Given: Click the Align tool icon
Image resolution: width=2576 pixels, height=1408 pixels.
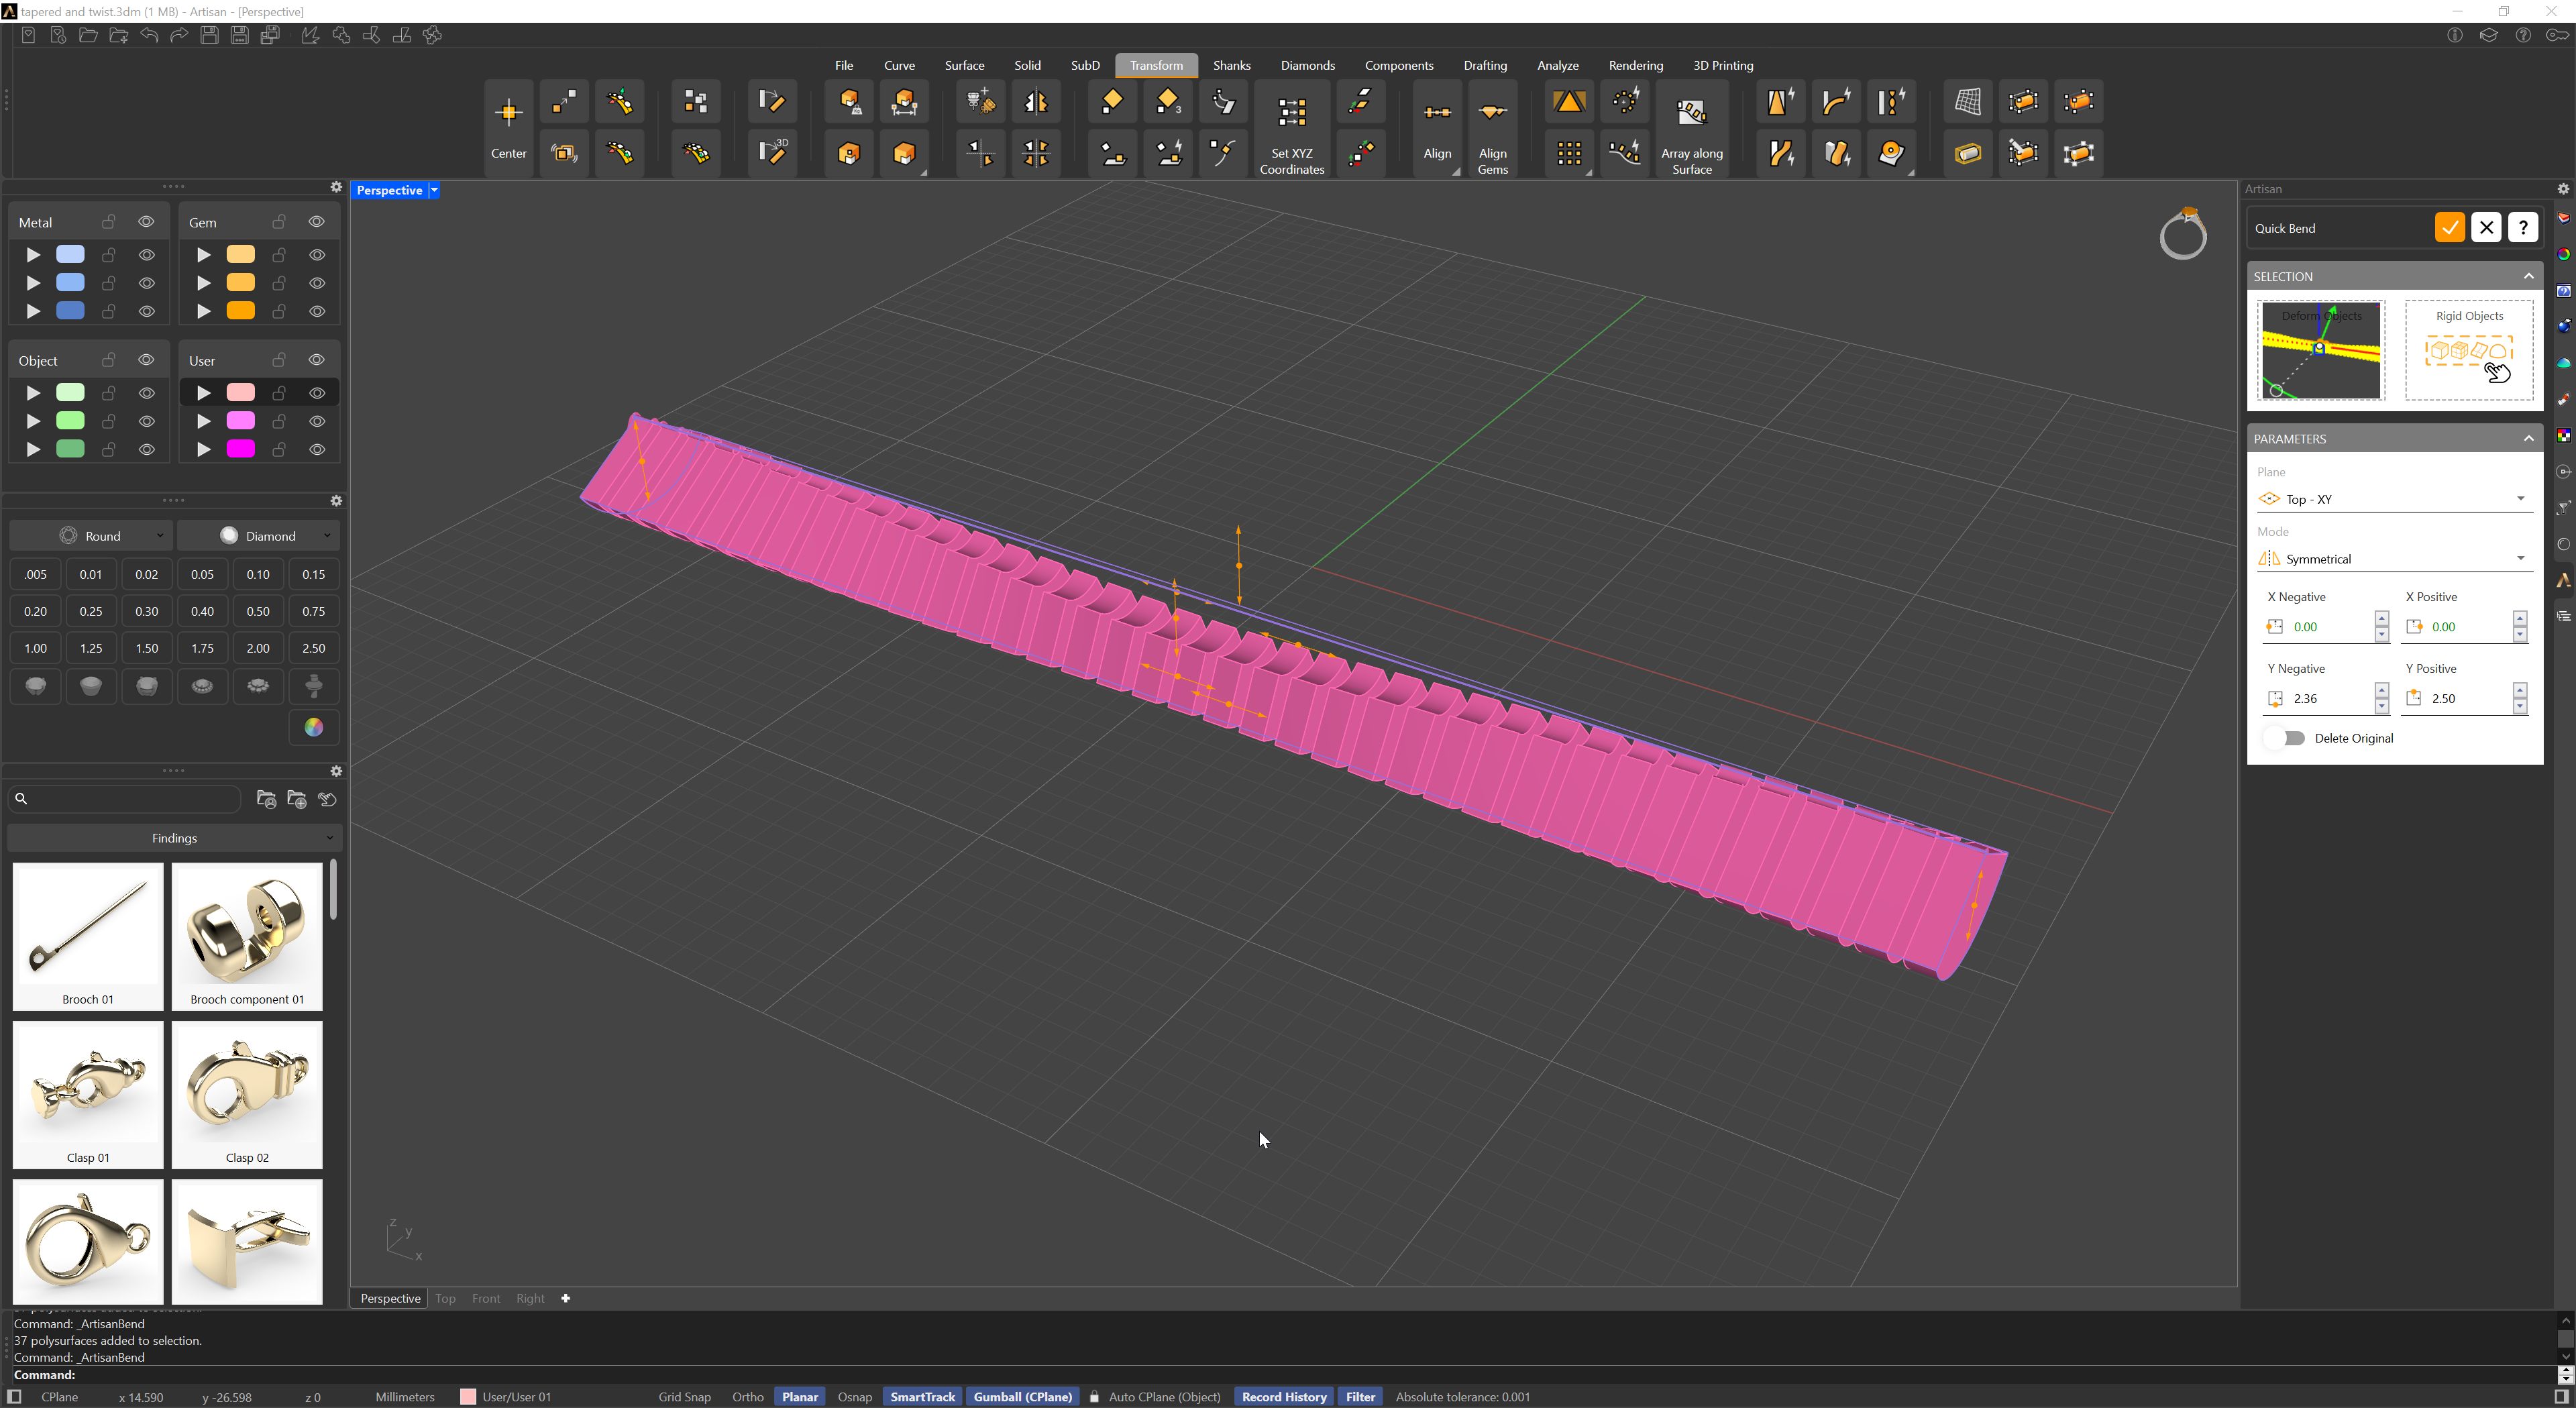Looking at the screenshot, I should [x=1437, y=113].
